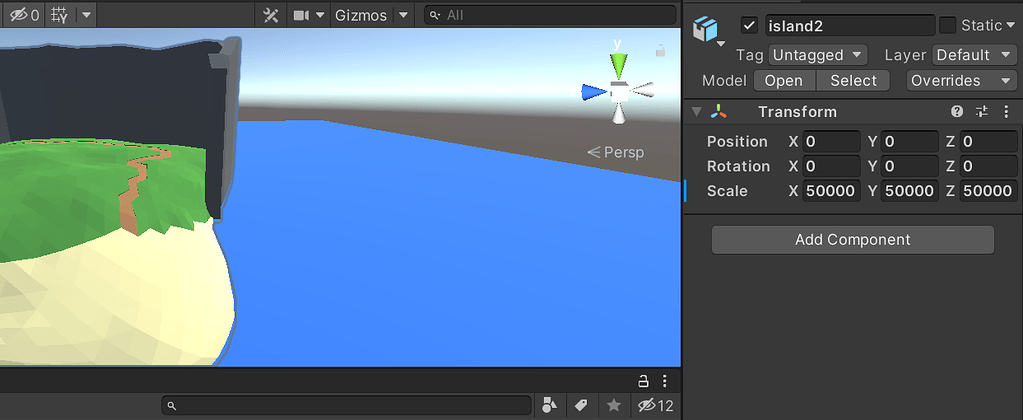The image size is (1023, 420).
Task: Click the Scale X field showing 50000
Action: click(831, 191)
